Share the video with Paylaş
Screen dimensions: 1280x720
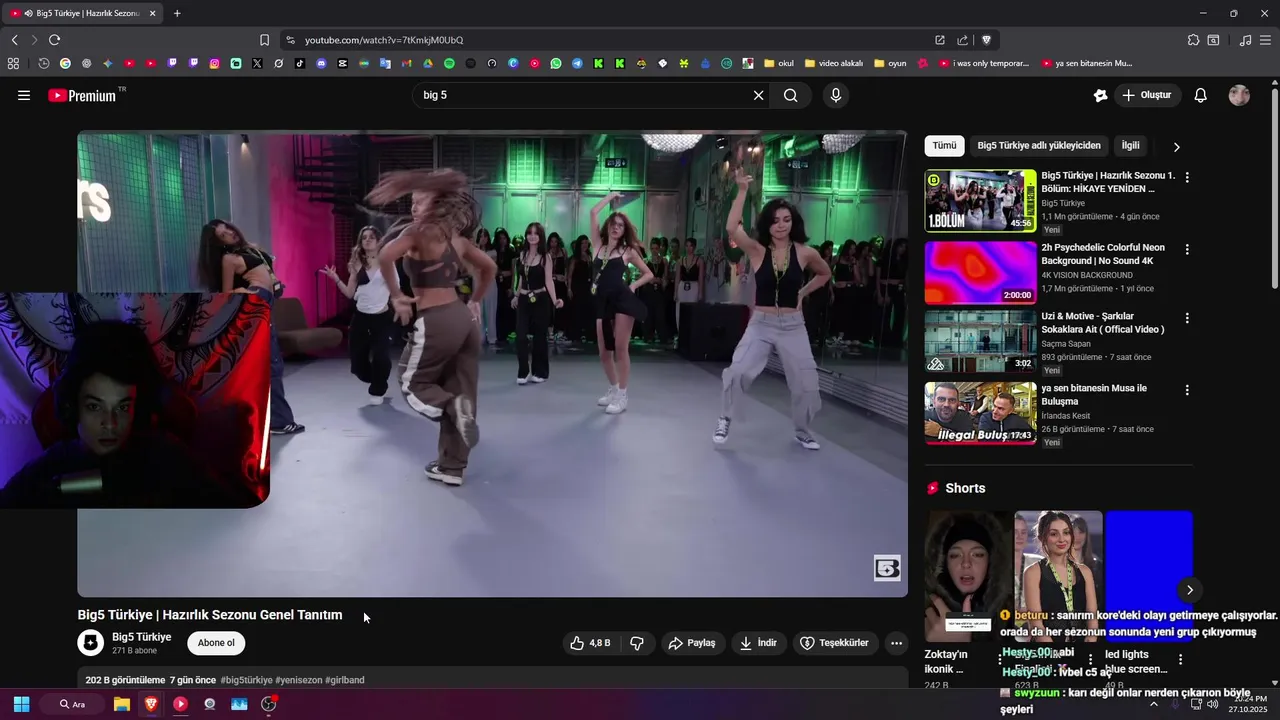point(692,643)
